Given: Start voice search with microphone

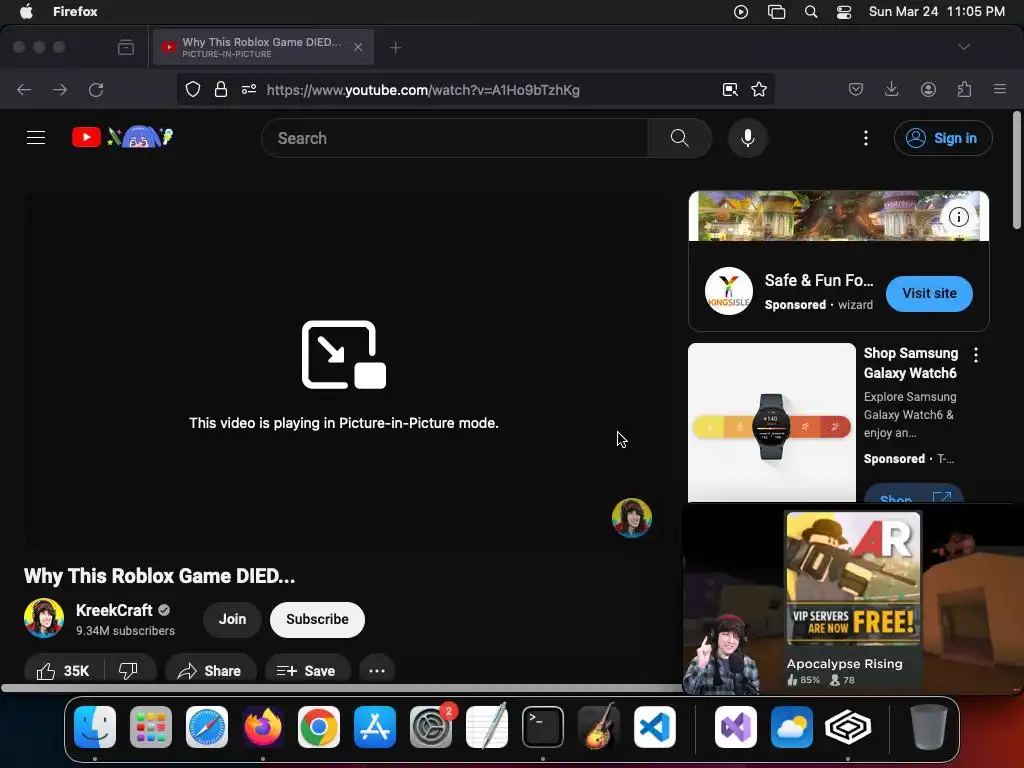Looking at the screenshot, I should [748, 138].
